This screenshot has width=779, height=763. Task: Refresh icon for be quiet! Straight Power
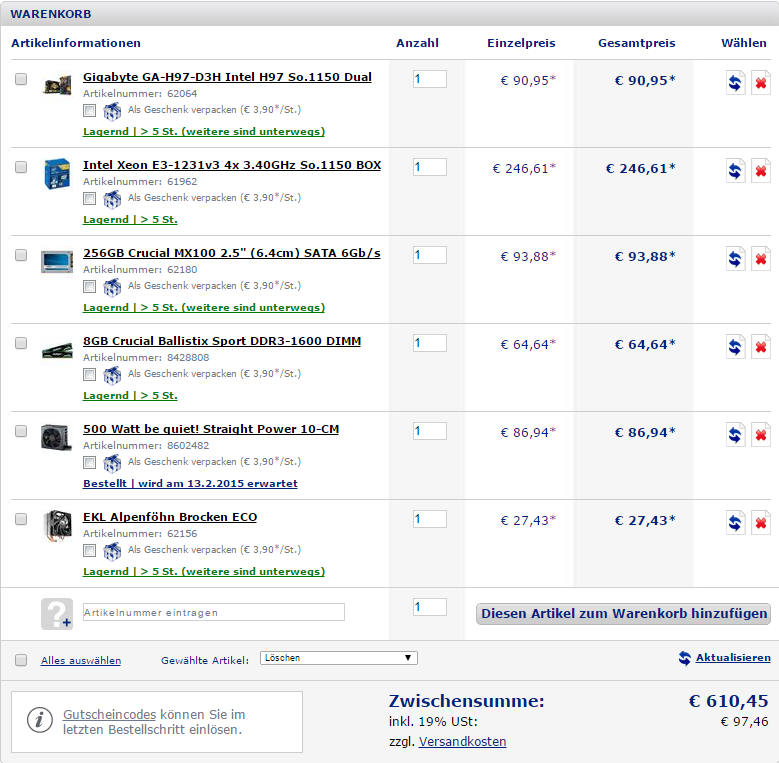tap(735, 435)
